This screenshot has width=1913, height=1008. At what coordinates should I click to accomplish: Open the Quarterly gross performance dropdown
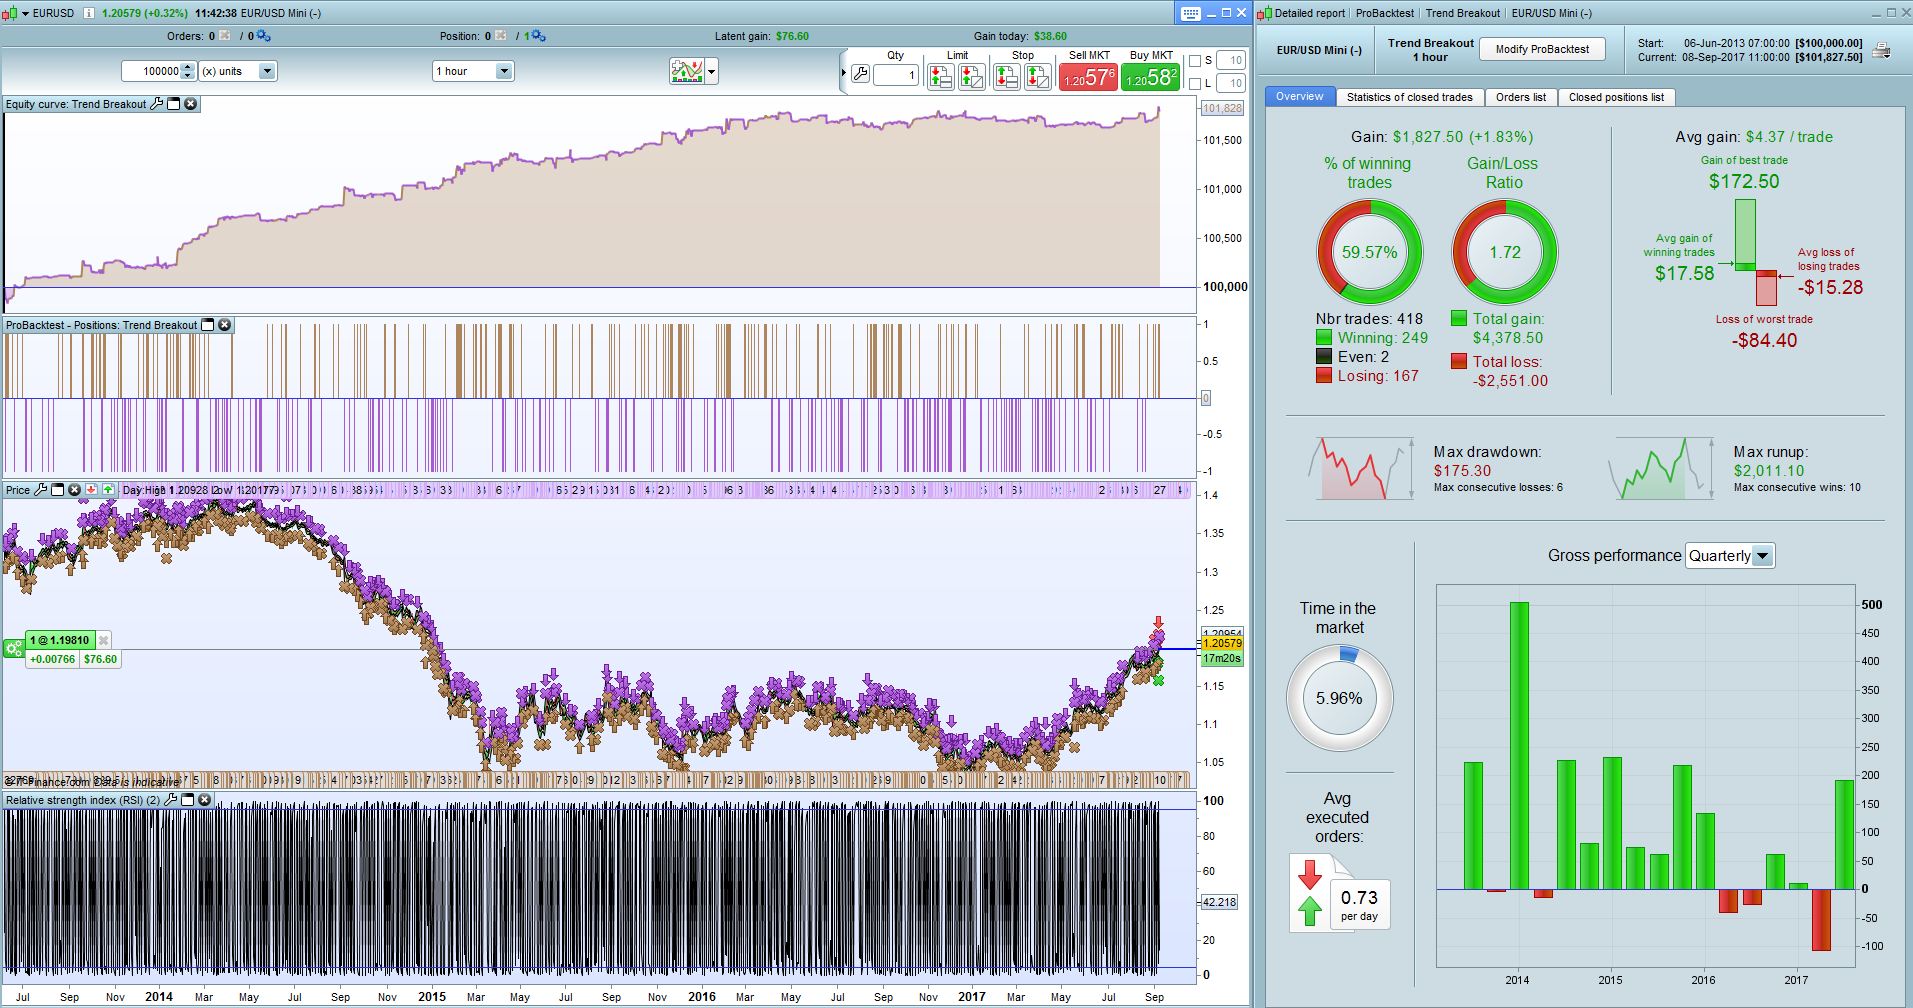point(1761,556)
